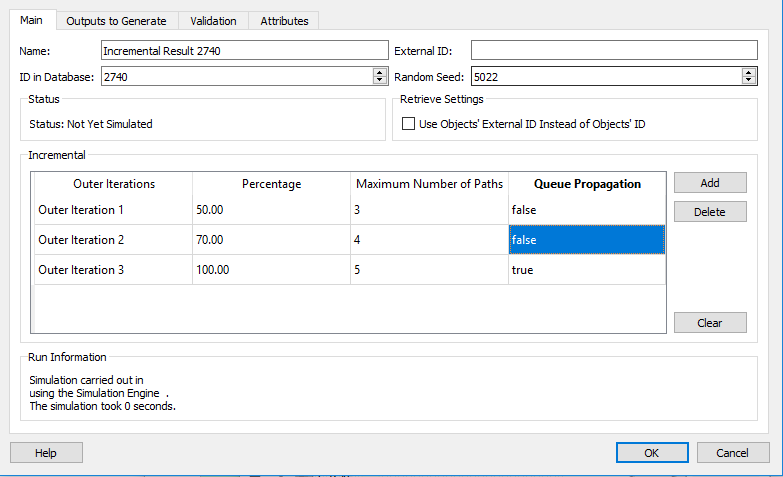
Task: Select the Attributes tab
Action: (284, 20)
